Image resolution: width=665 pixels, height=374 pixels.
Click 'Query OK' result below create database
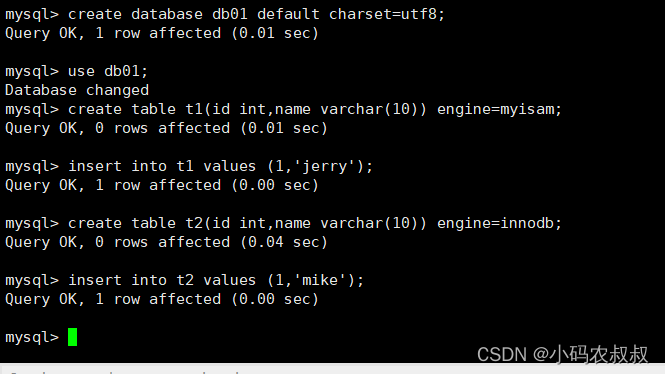[45, 33]
